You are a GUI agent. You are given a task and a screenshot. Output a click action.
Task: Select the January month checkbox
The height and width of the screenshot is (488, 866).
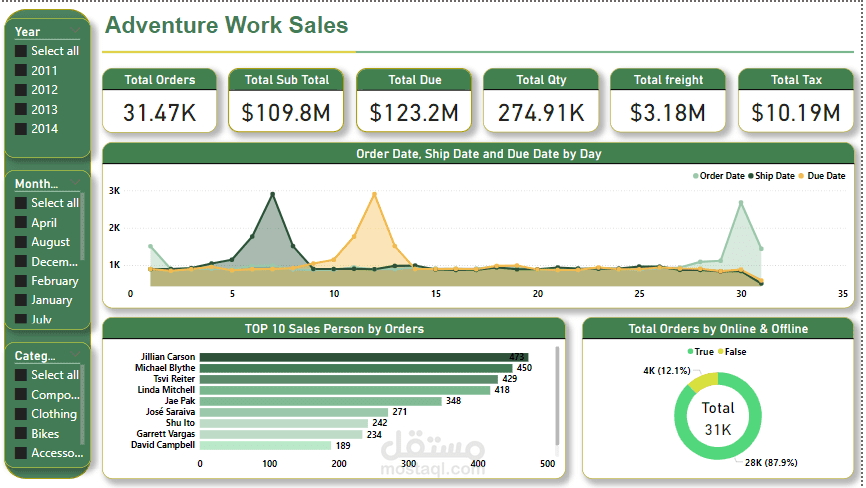click(x=21, y=300)
